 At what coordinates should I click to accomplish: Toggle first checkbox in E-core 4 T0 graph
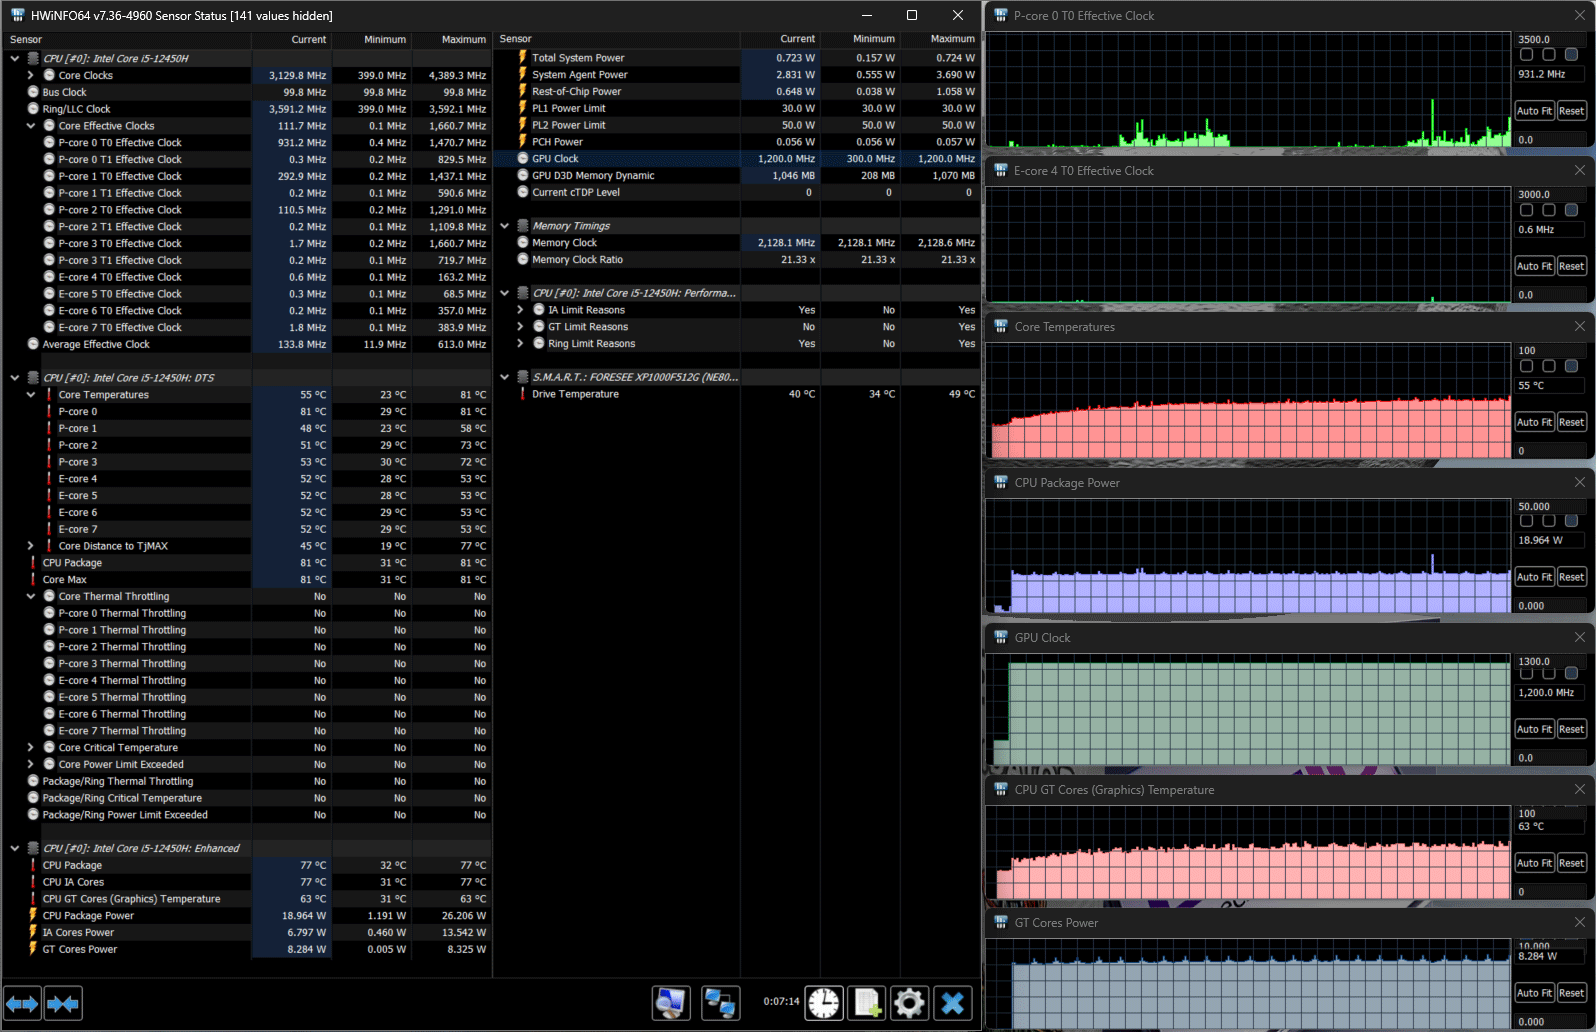pos(1526,210)
